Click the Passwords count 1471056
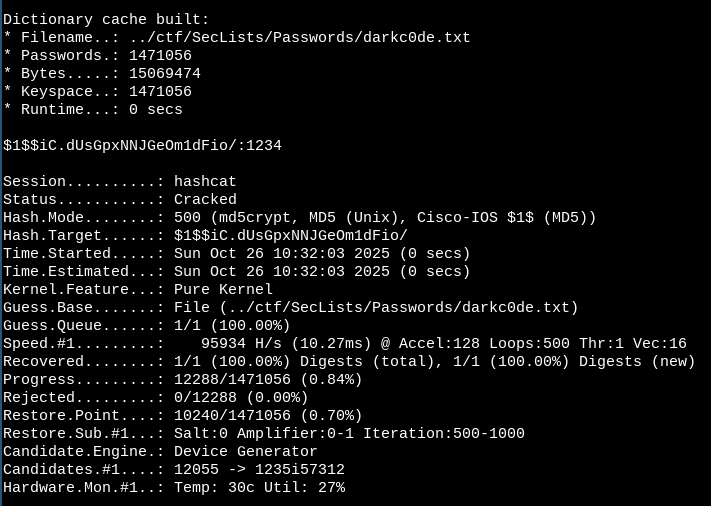This screenshot has width=711, height=506. 160,55
